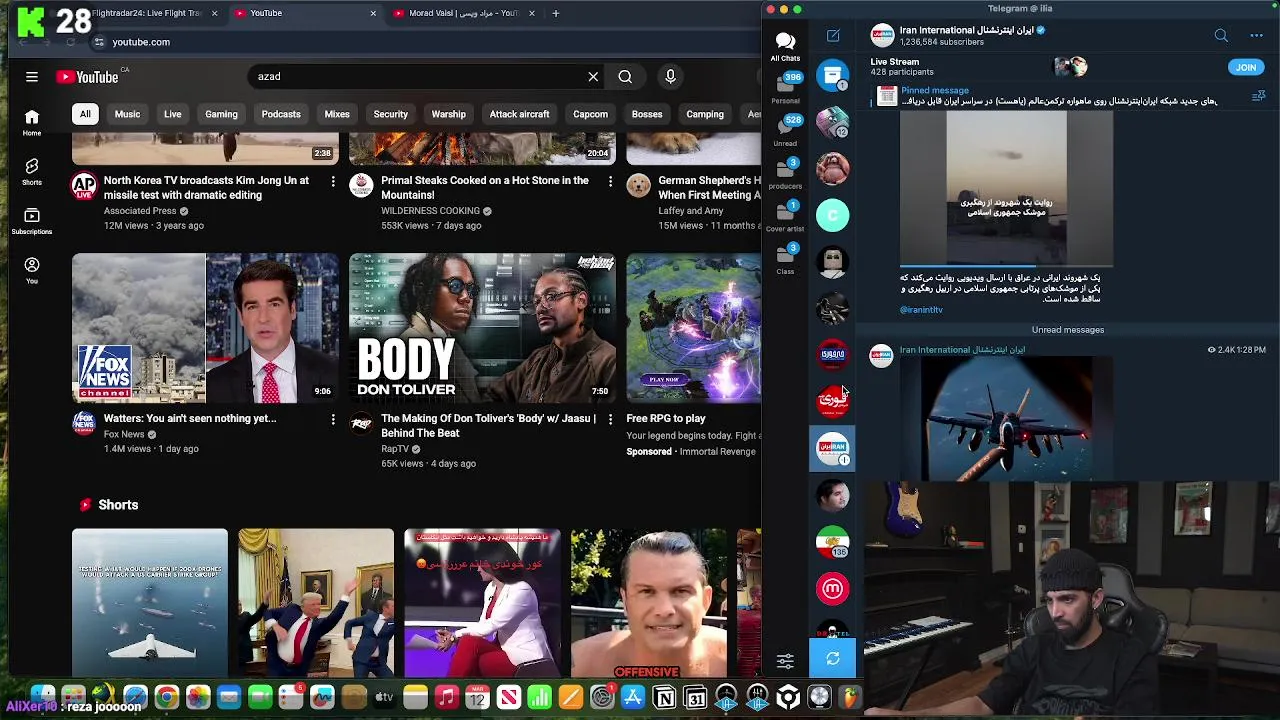
Task: Open the Fox News Watters video thumbnail
Action: [x=205, y=328]
